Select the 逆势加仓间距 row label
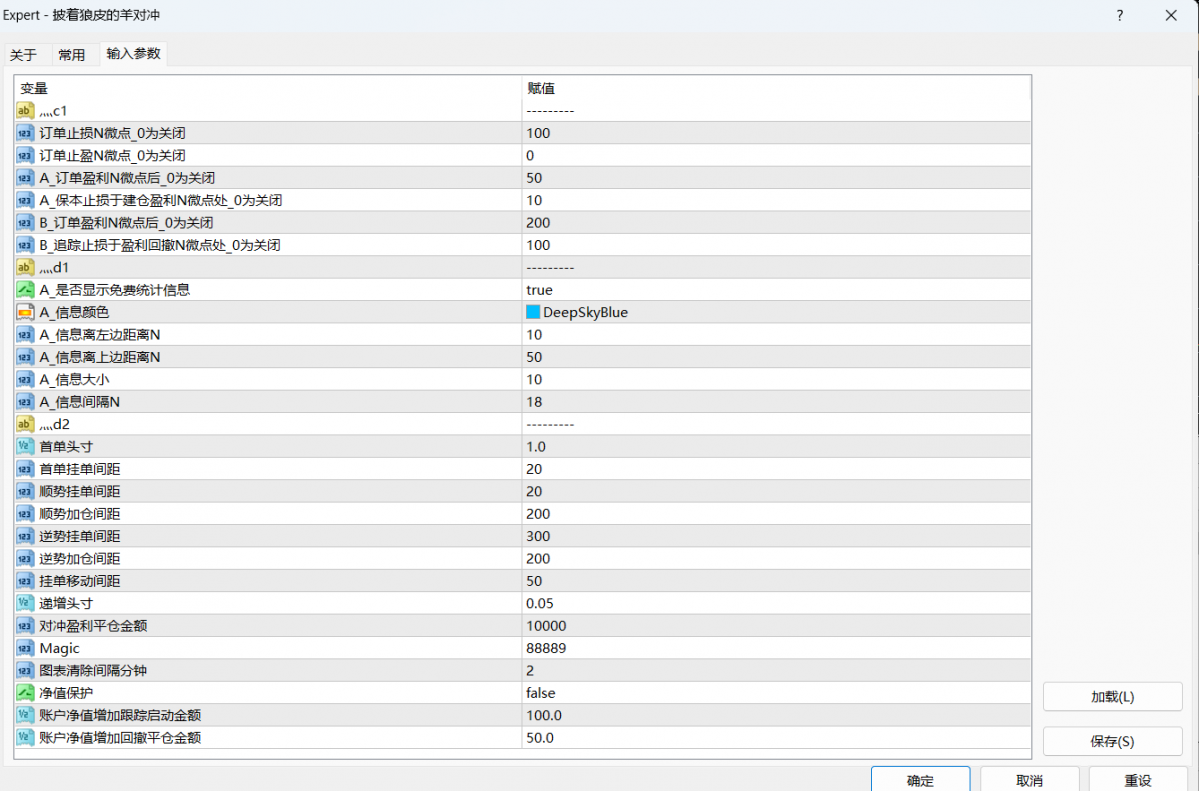The image size is (1199, 791). point(80,558)
